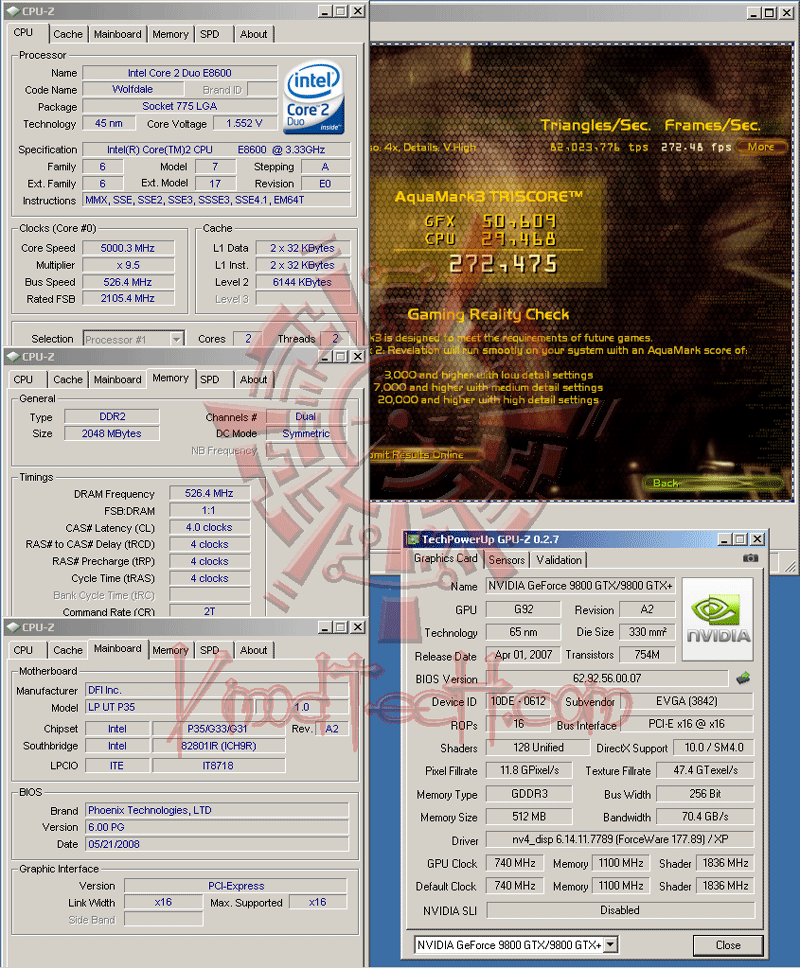Open the graphics card selector dropdown in GPU-Z
800x969 pixels.
click(x=610, y=944)
